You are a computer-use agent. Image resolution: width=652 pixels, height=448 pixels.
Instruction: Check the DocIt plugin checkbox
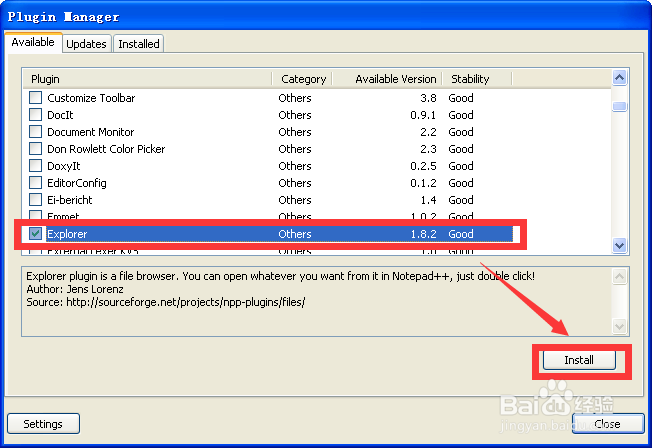35,115
